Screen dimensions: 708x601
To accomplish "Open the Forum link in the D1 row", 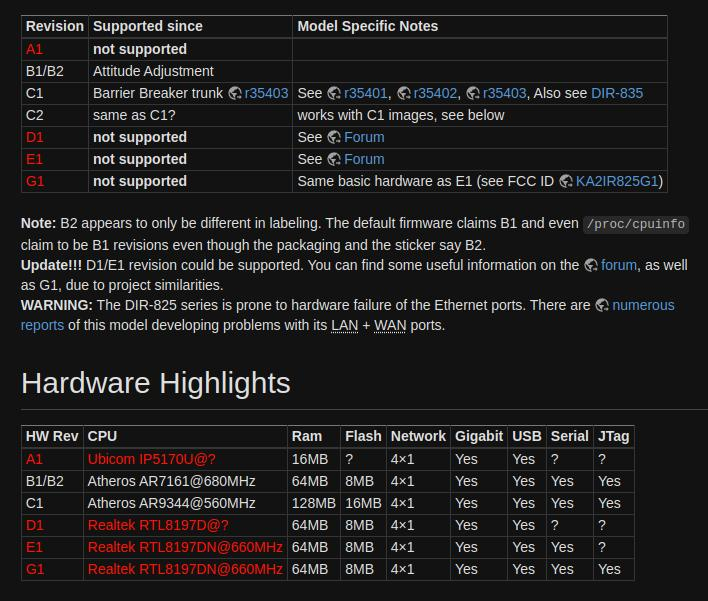I will point(364,137).
